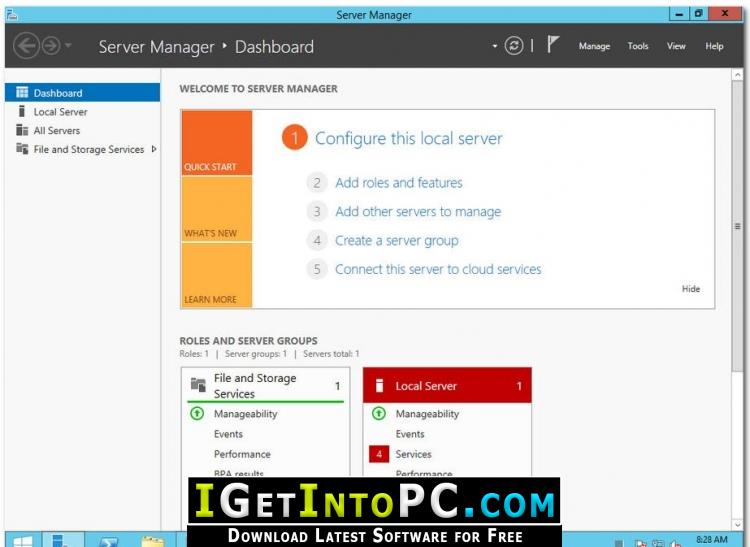Image resolution: width=750 pixels, height=547 pixels.
Task: Click Services in Local Server tile
Action: [x=413, y=454]
